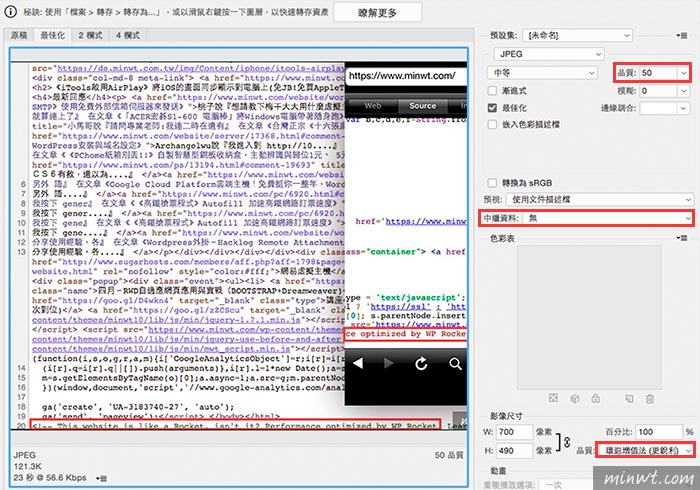Open the color table flyout menu icon
700x490 pixels.
coord(681,238)
